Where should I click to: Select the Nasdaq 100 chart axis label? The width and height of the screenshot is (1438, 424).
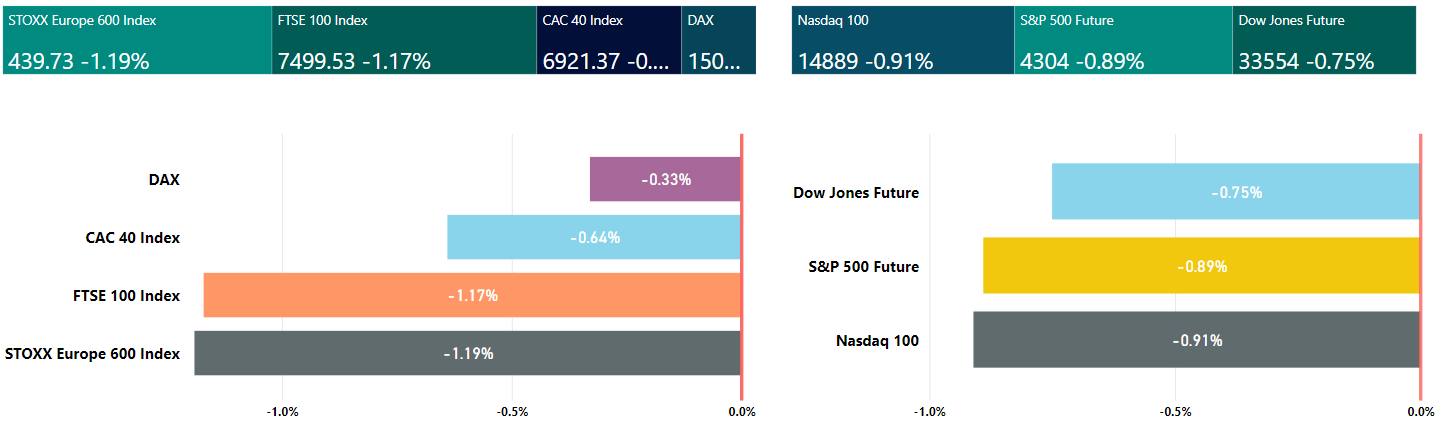(x=877, y=341)
